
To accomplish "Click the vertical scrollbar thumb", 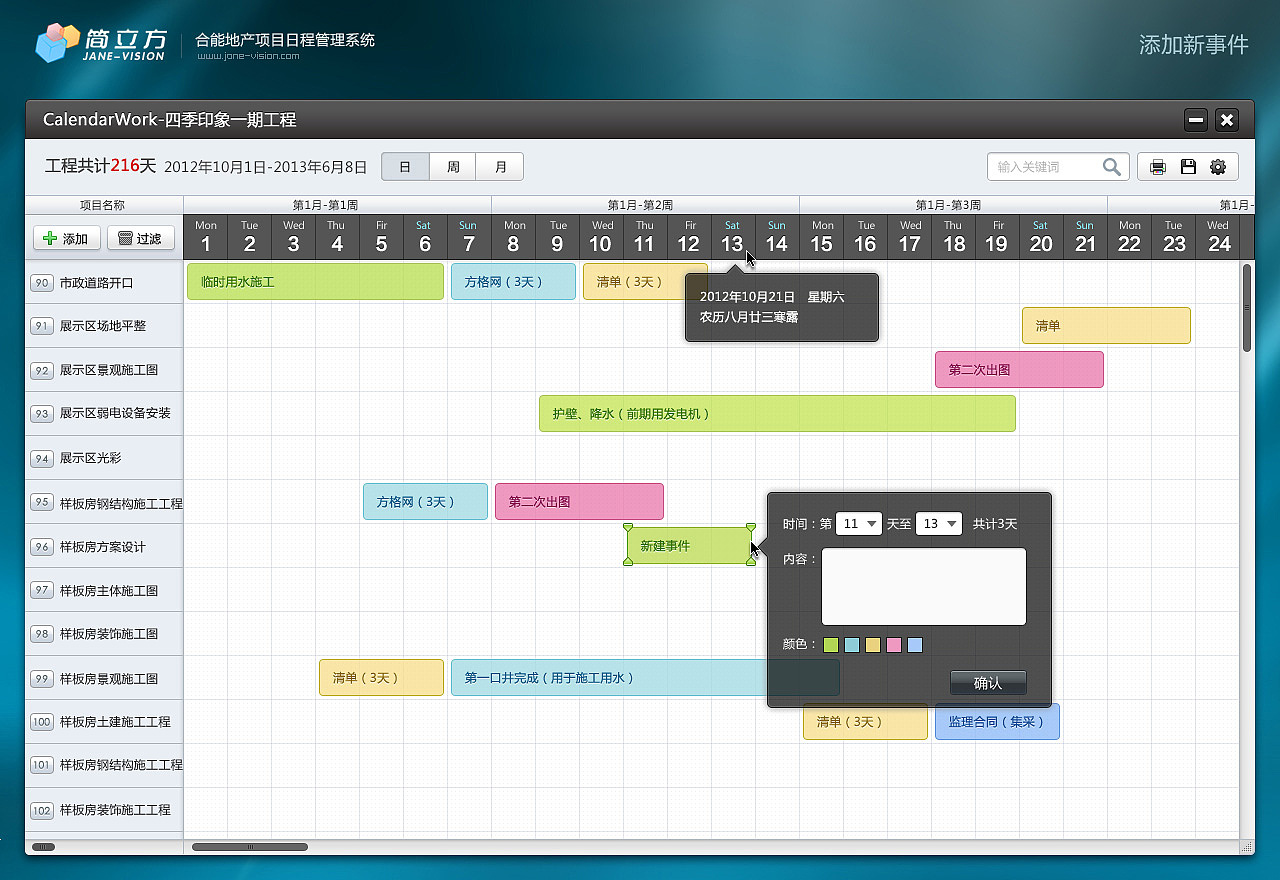I will 1247,307.
